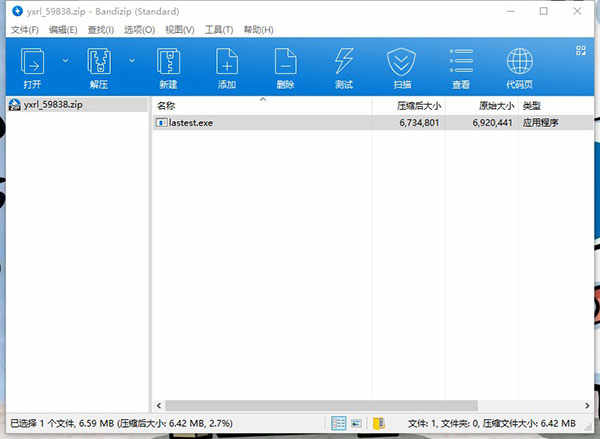This screenshot has width=600, height=439.
Task: Click the yellow archive icon in status bar
Action: click(379, 423)
